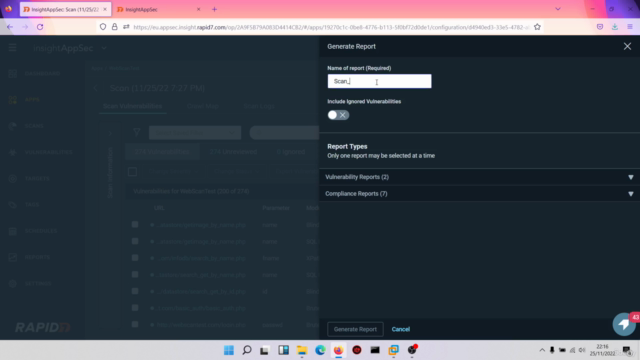Close the Generate Report panel
Image resolution: width=640 pixels, height=360 pixels.
pos(627,46)
